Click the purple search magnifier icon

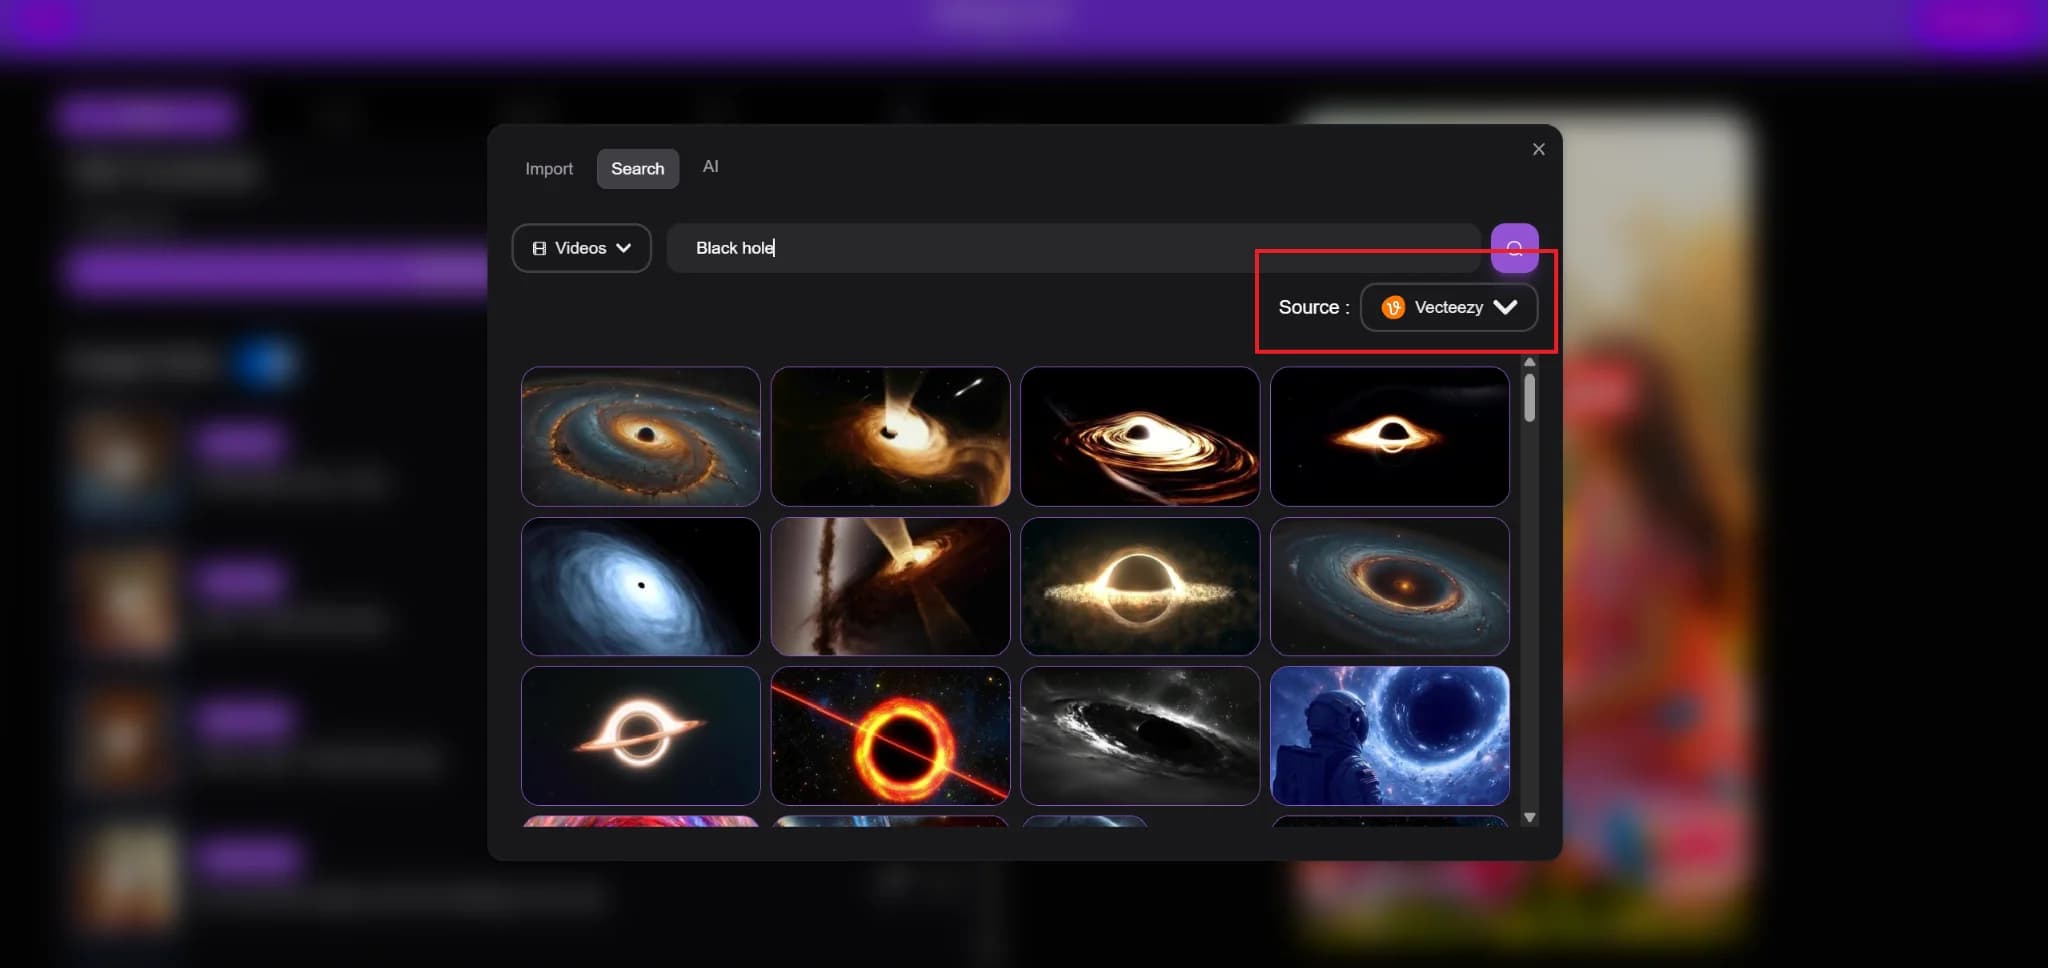pos(1514,247)
